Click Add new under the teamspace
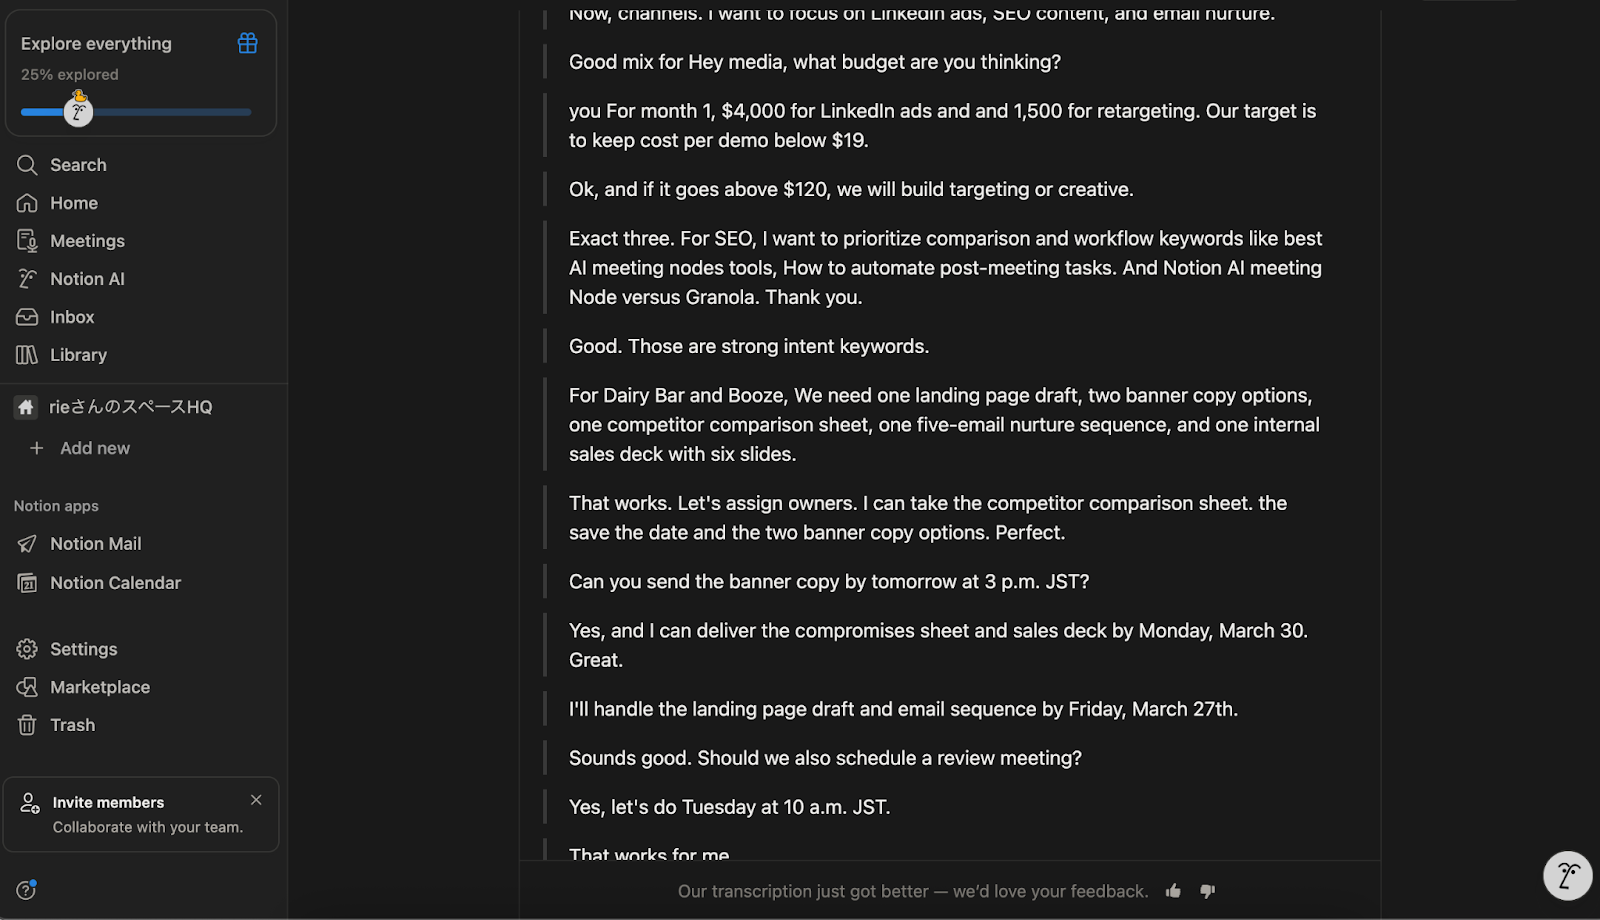Screen dimensions: 1600x920 (x=94, y=448)
